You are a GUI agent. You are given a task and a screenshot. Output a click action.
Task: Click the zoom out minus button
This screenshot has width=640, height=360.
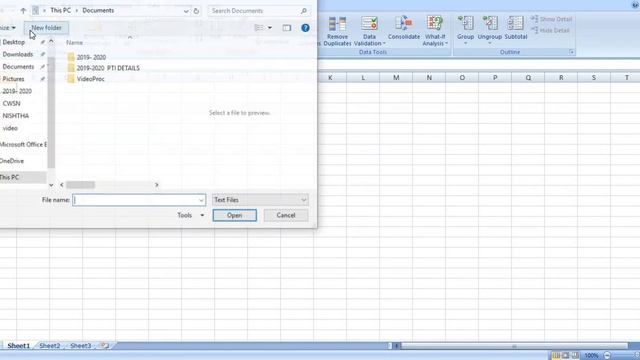pyautogui.click(x=607, y=356)
